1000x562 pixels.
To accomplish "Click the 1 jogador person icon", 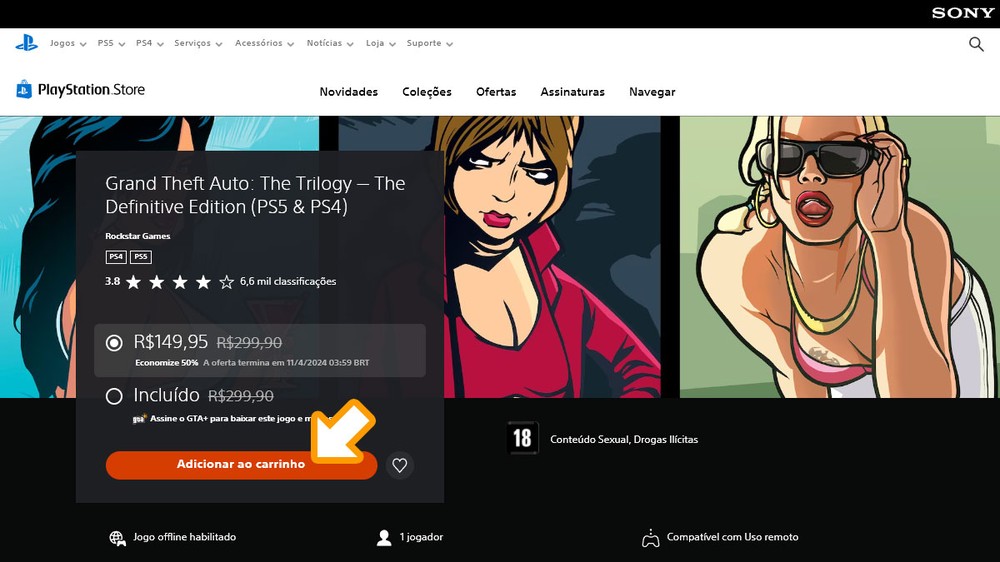I will coord(384,538).
